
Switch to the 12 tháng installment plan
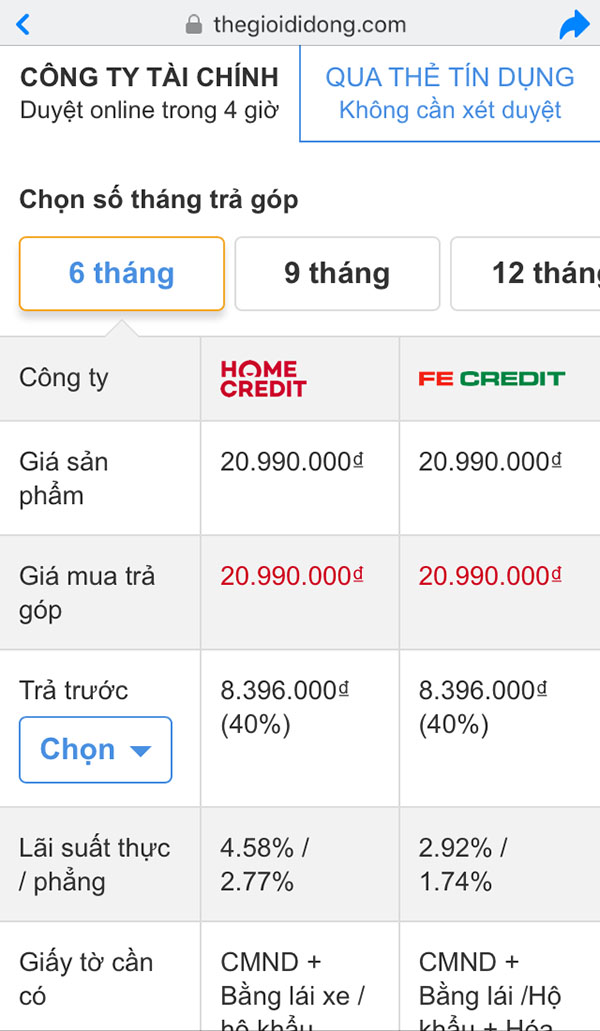click(x=545, y=273)
